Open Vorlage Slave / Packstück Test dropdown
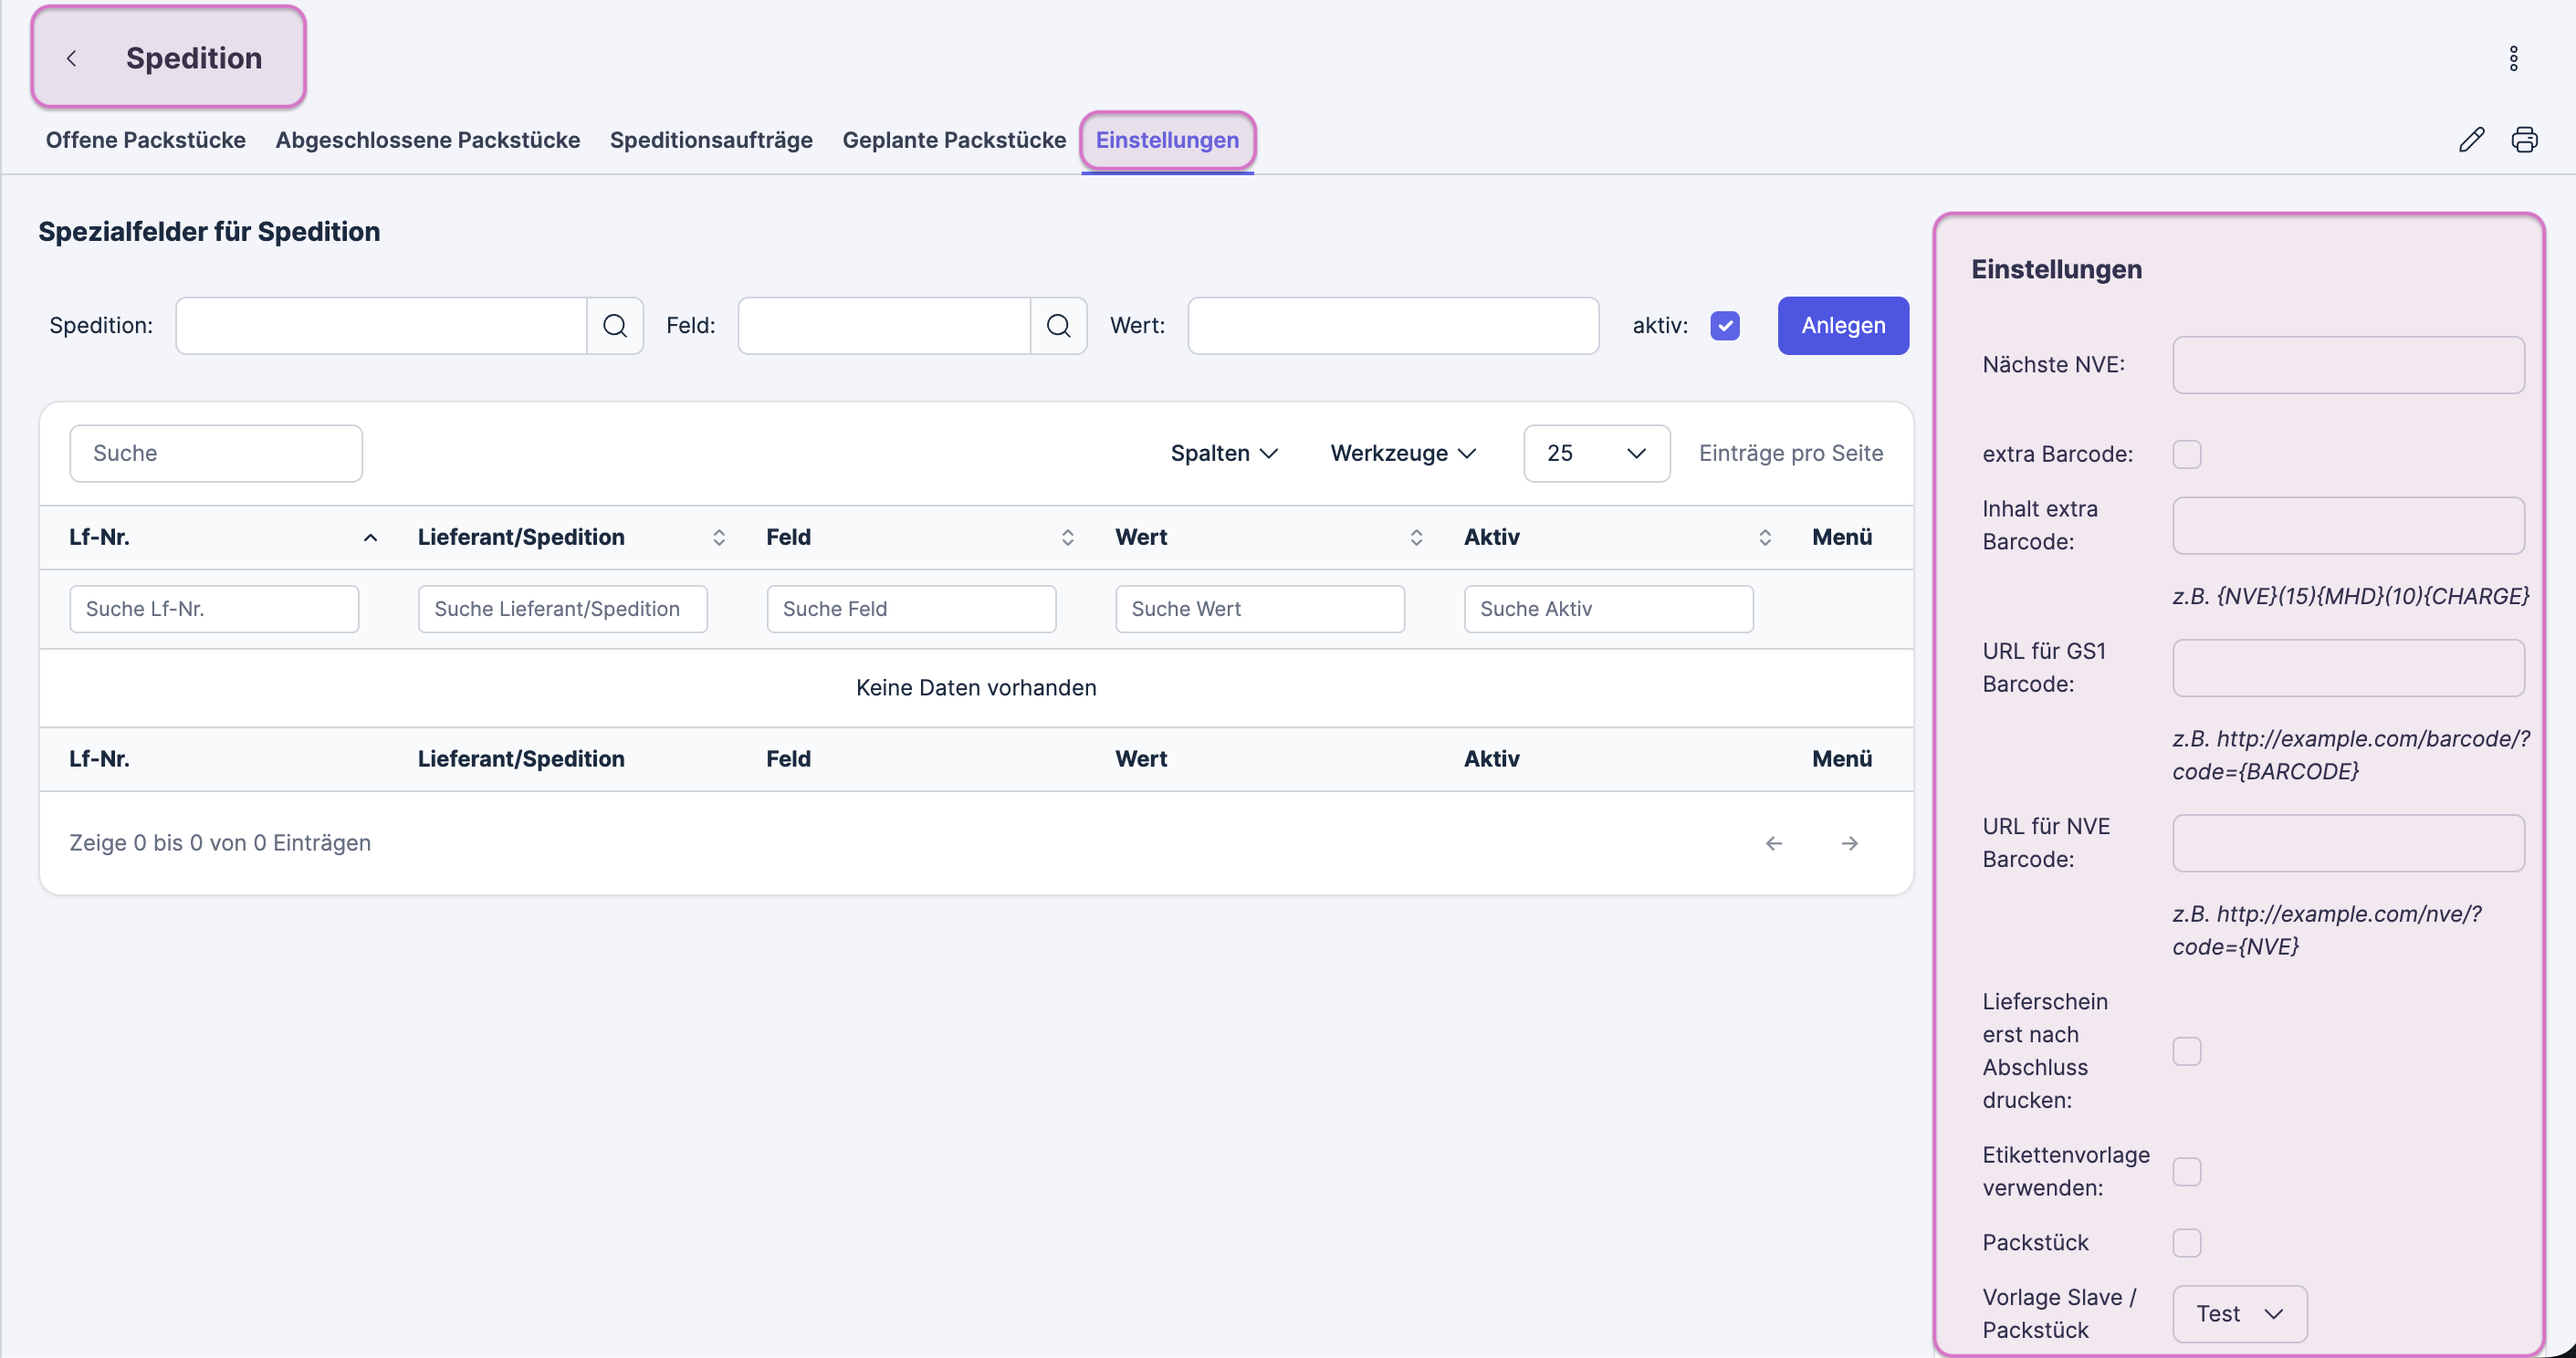Image resolution: width=2576 pixels, height=1358 pixels. [x=2239, y=1313]
